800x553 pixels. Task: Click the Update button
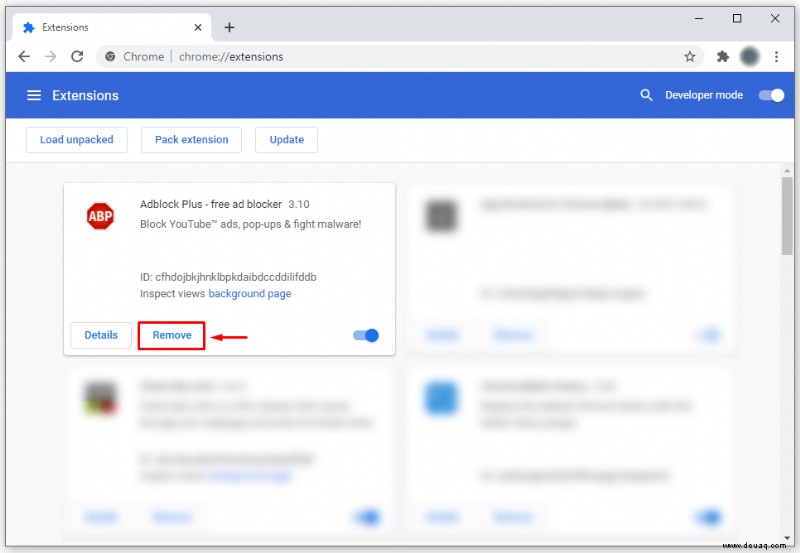286,140
